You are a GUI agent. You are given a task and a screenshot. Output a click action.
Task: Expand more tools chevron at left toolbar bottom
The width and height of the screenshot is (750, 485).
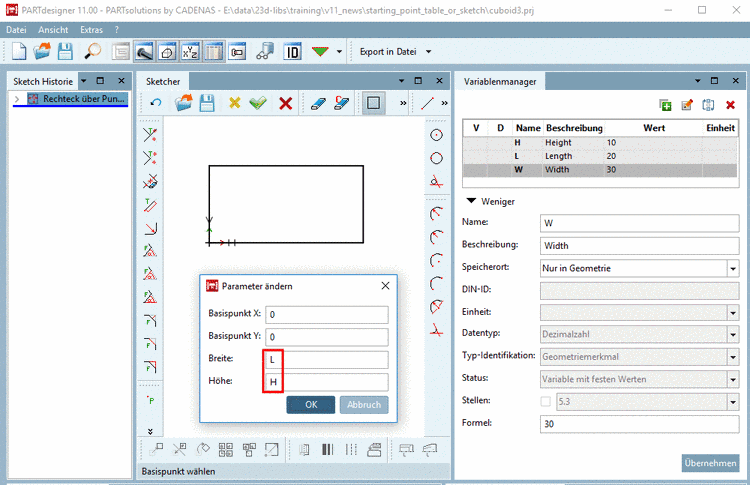tap(150, 431)
